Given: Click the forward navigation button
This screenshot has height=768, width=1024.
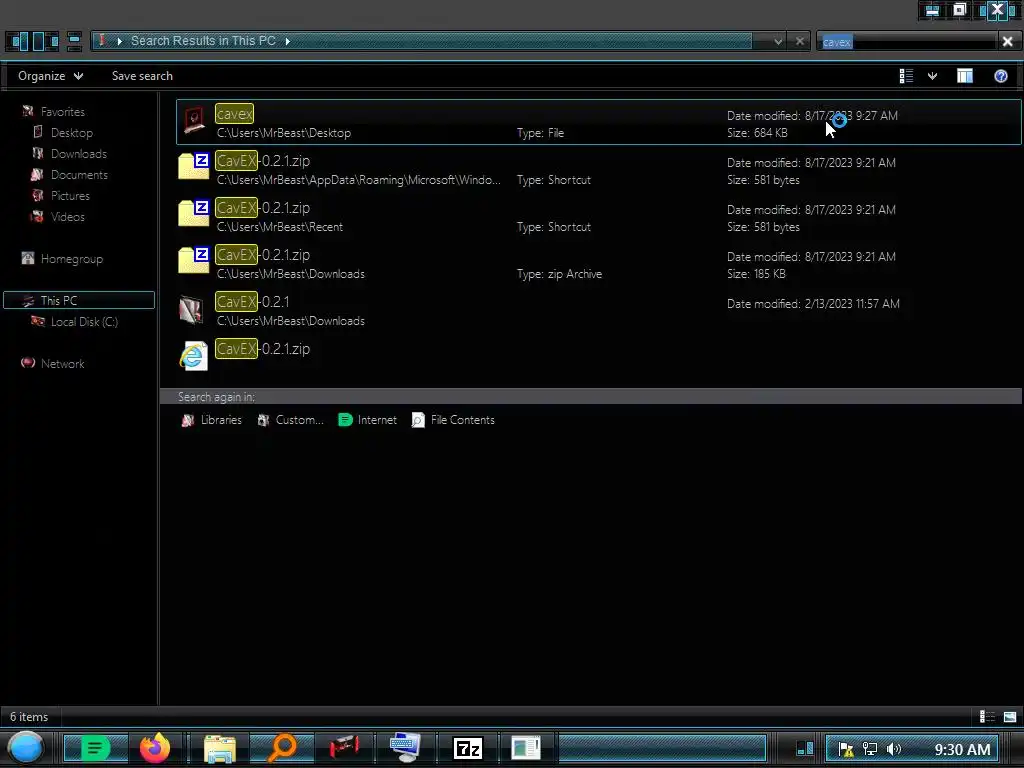Looking at the screenshot, I should pos(44,41).
